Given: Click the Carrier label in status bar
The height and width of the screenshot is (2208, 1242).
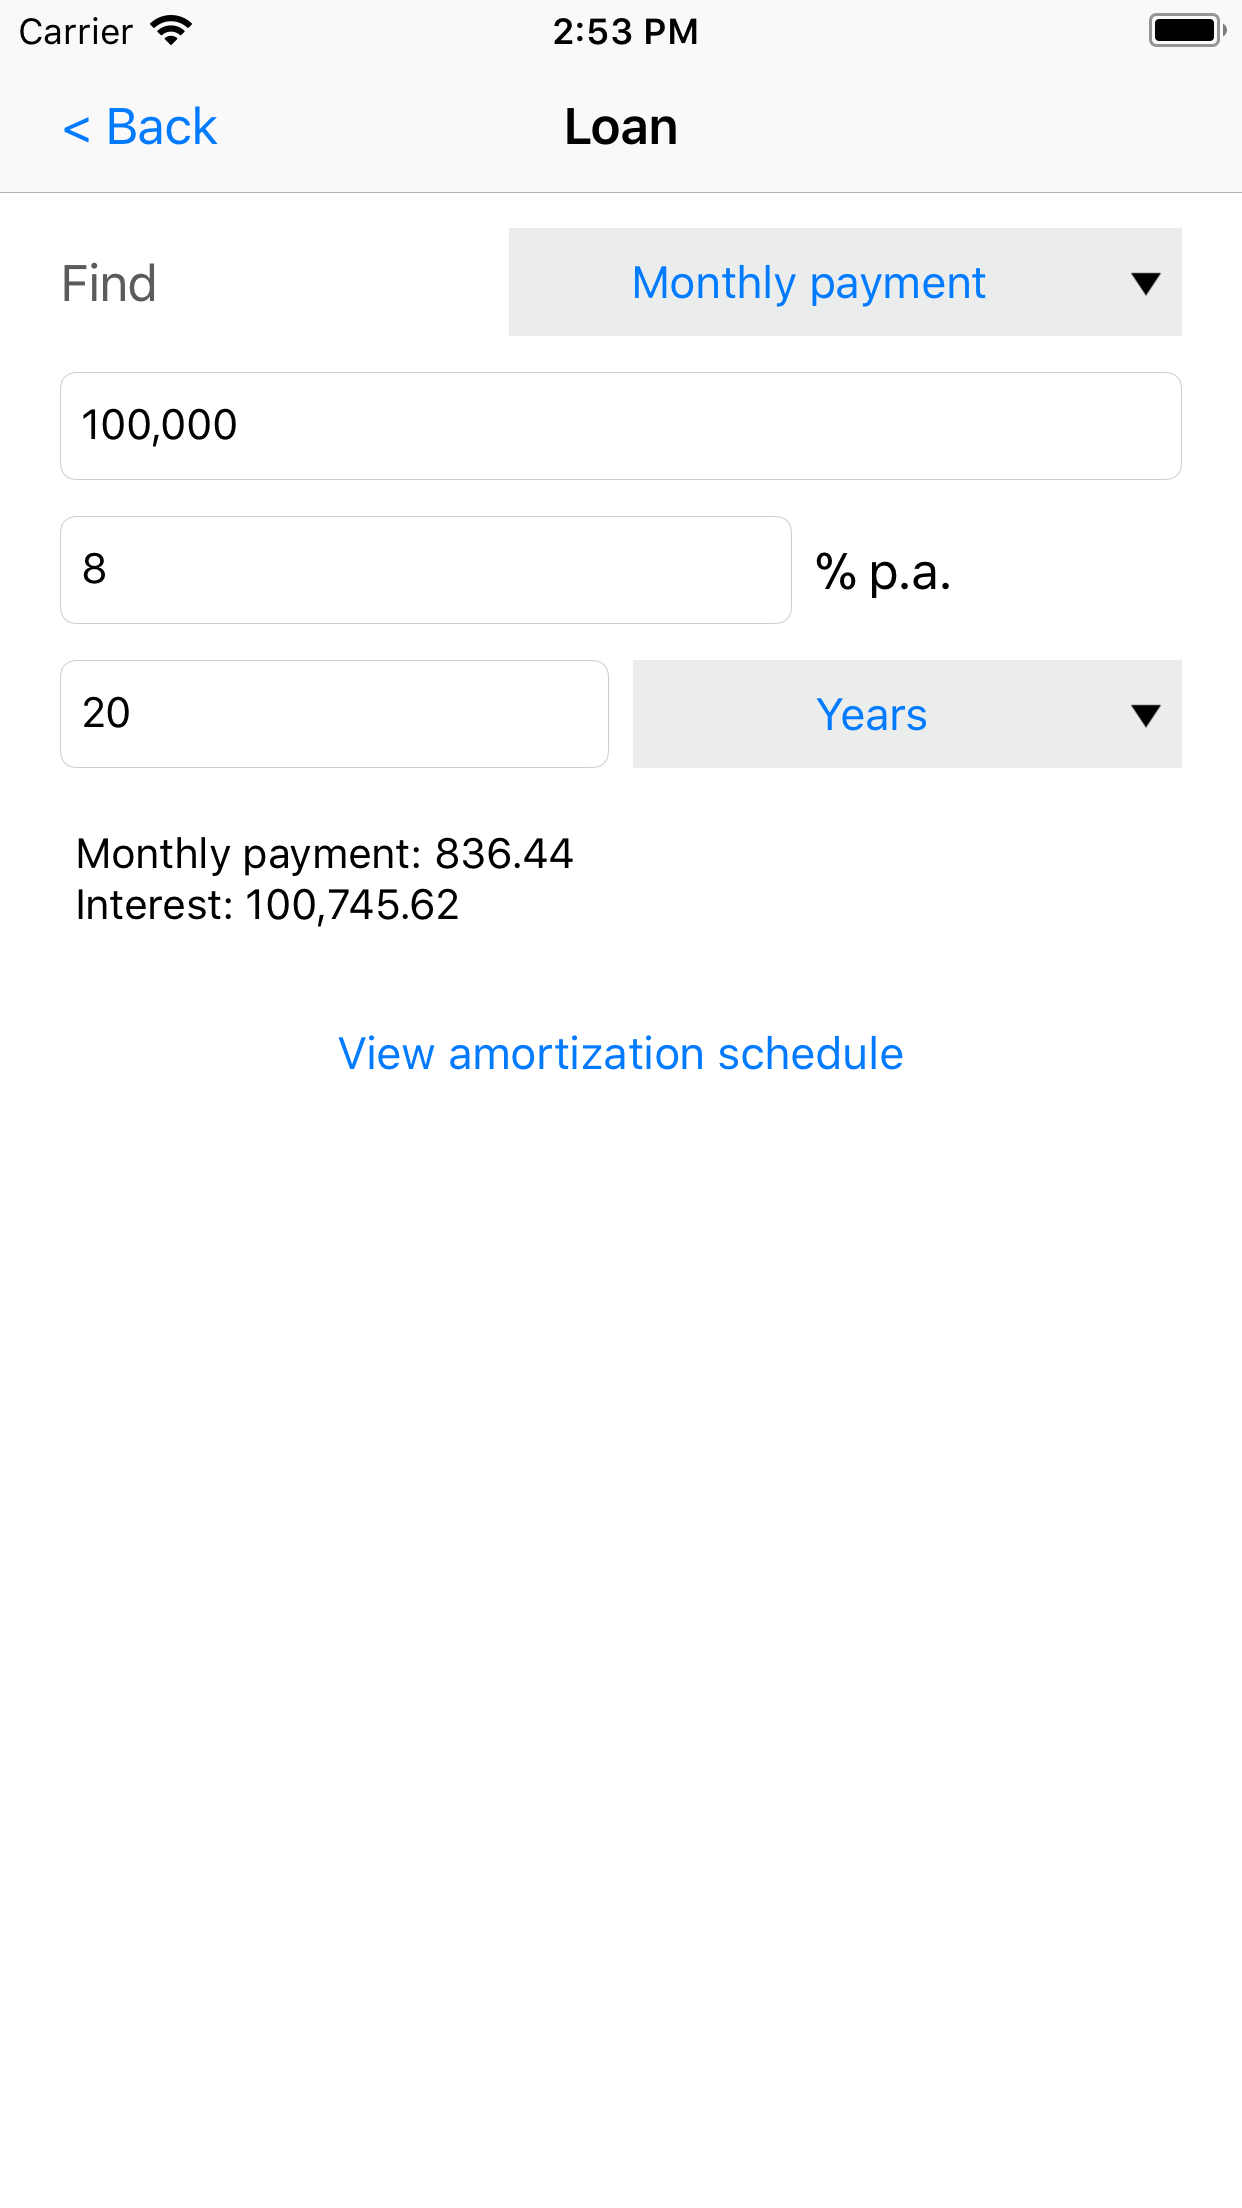Looking at the screenshot, I should click(x=76, y=31).
